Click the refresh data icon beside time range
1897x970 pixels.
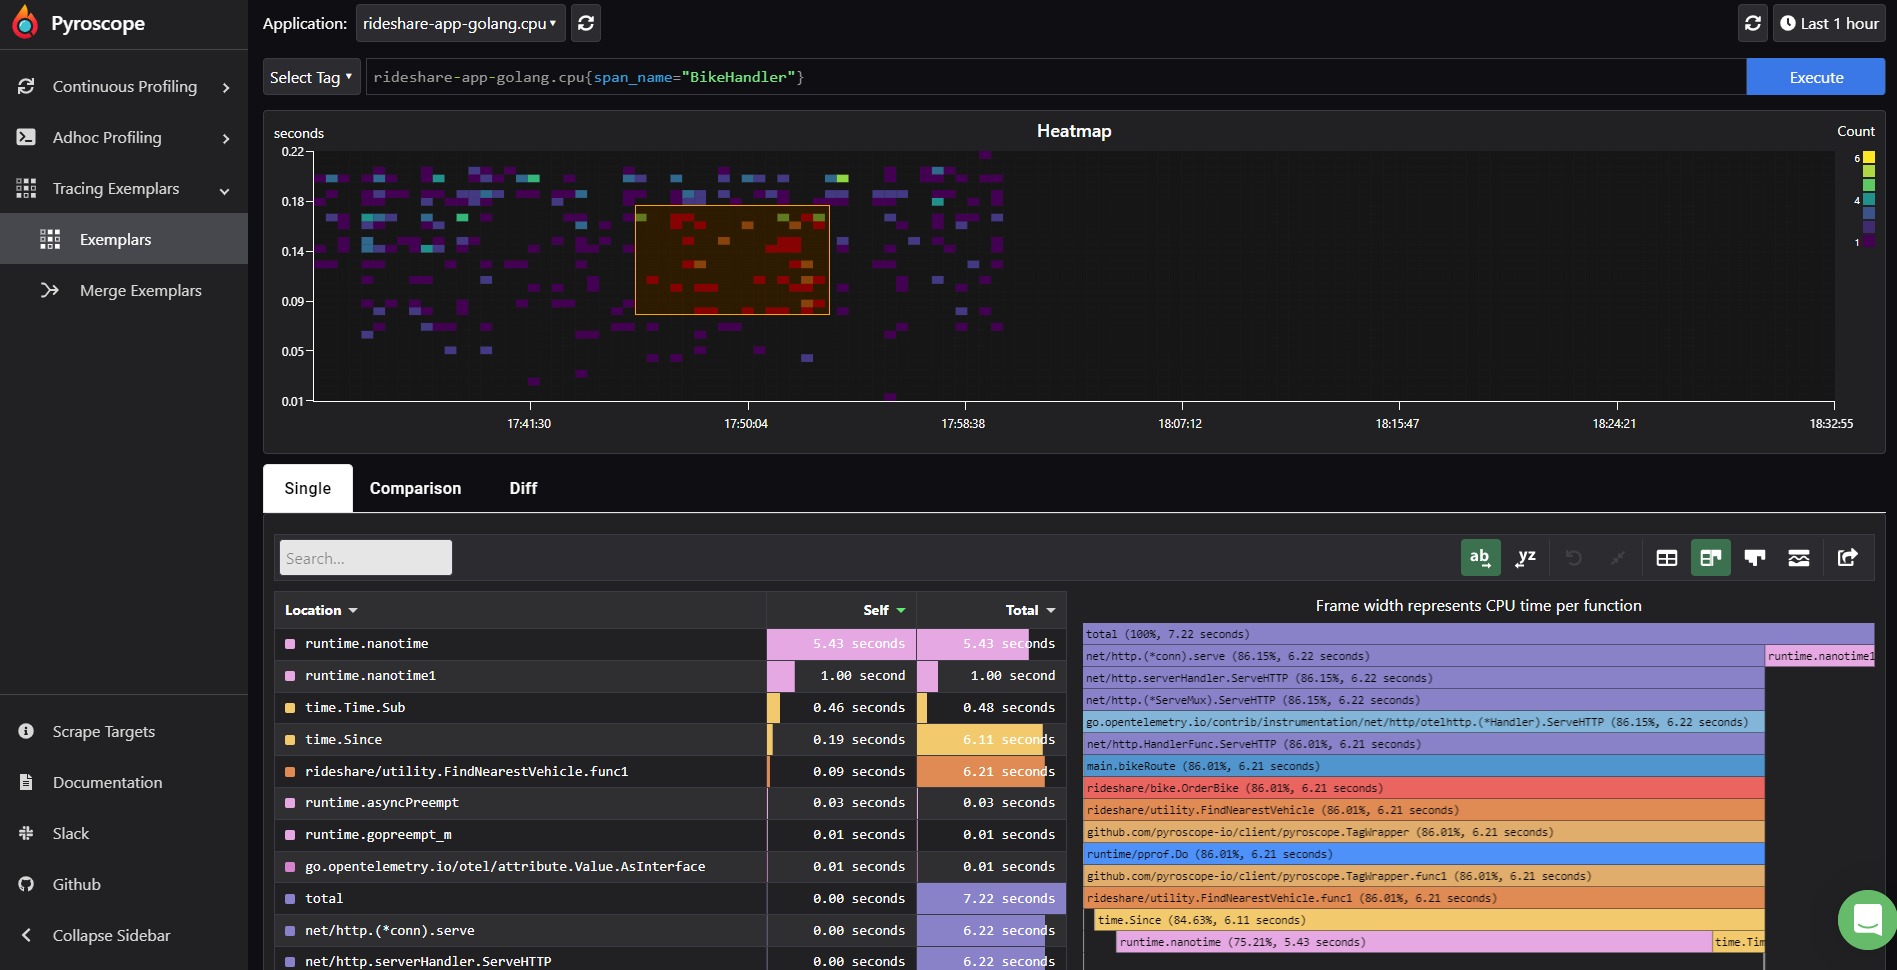point(1752,23)
